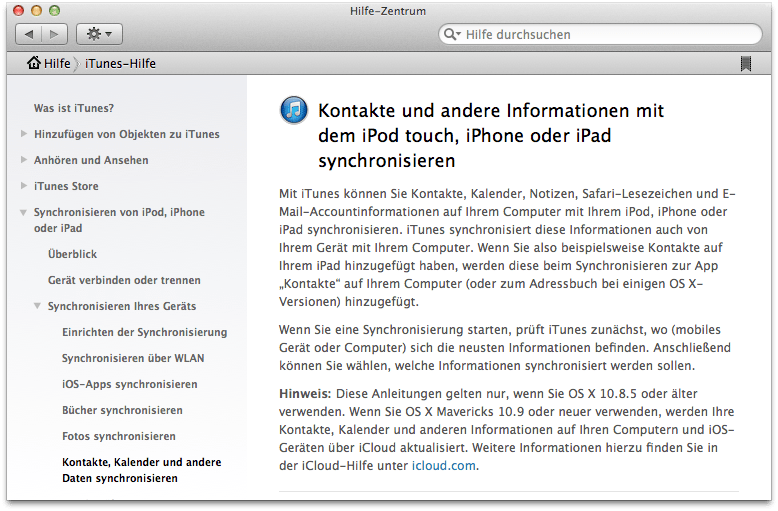Screen dimensions: 778x511
Task: Open the gear action menu
Action: [99, 34]
